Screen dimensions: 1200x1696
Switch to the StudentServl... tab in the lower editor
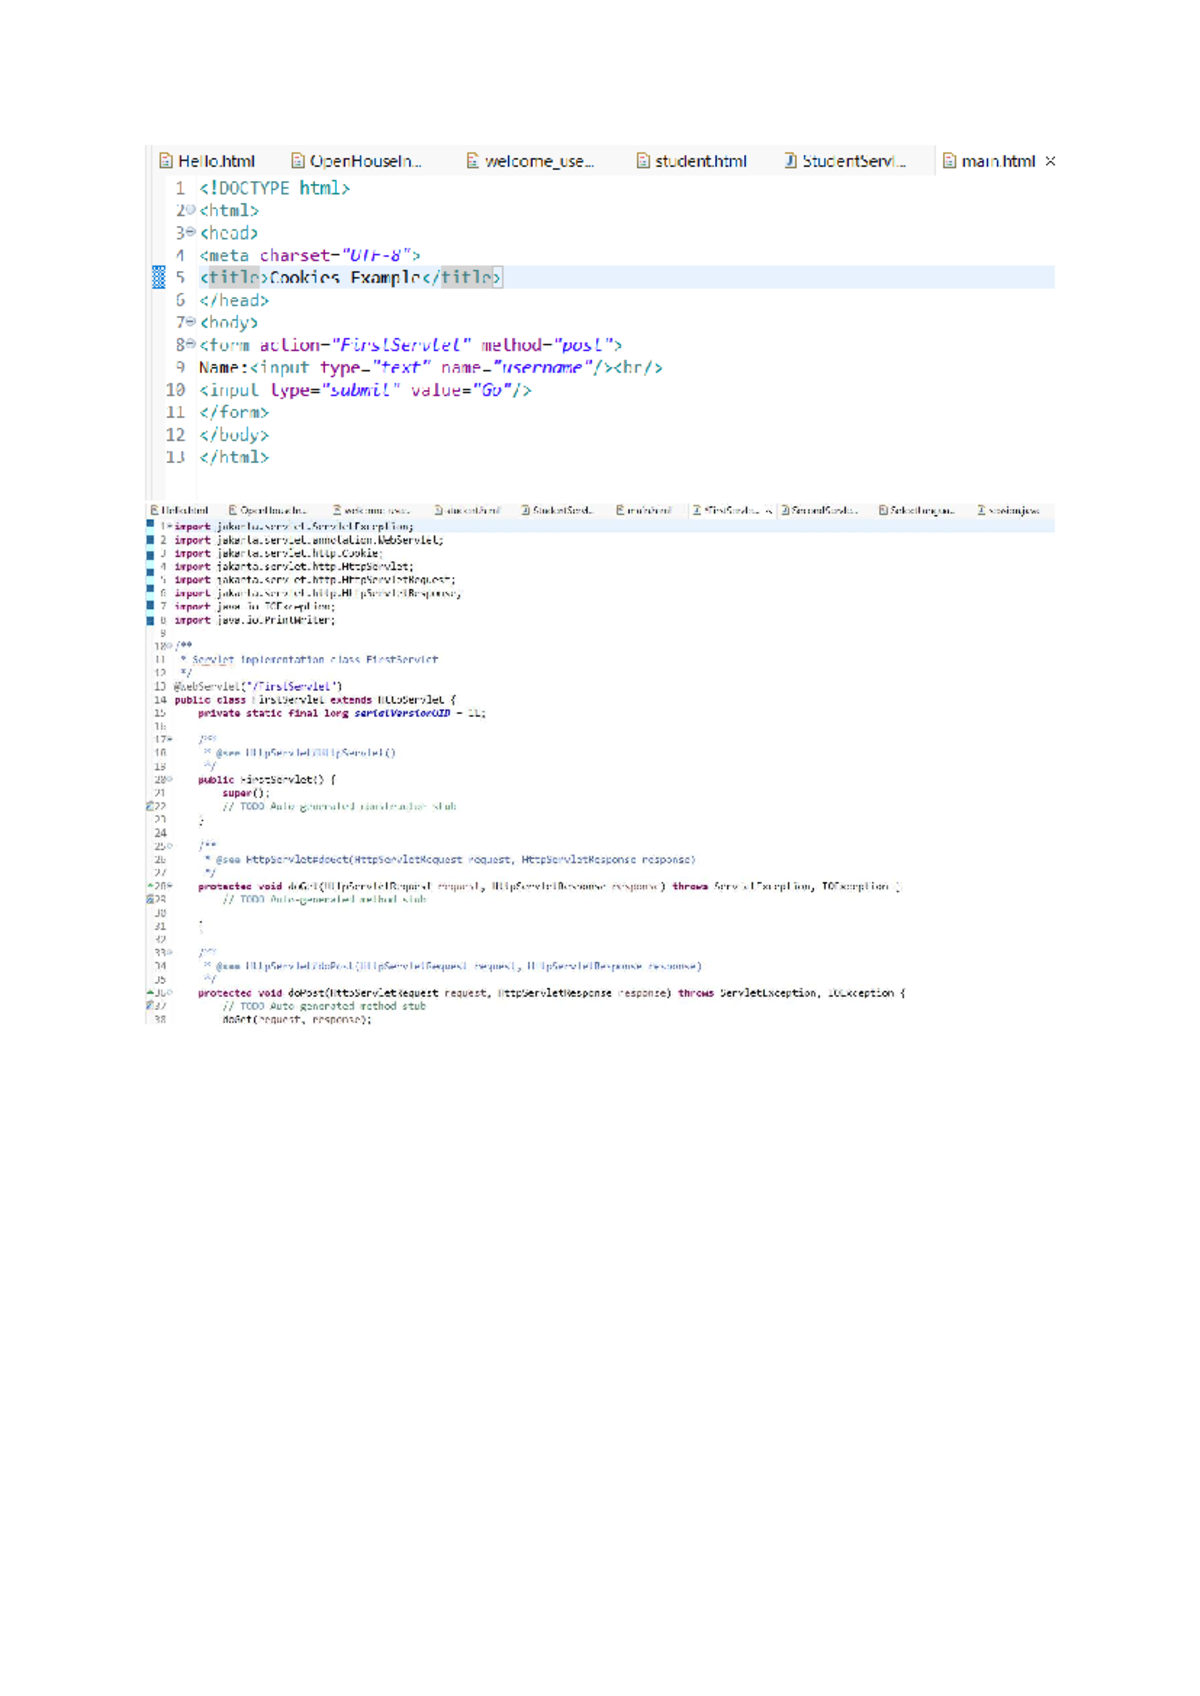tap(557, 510)
